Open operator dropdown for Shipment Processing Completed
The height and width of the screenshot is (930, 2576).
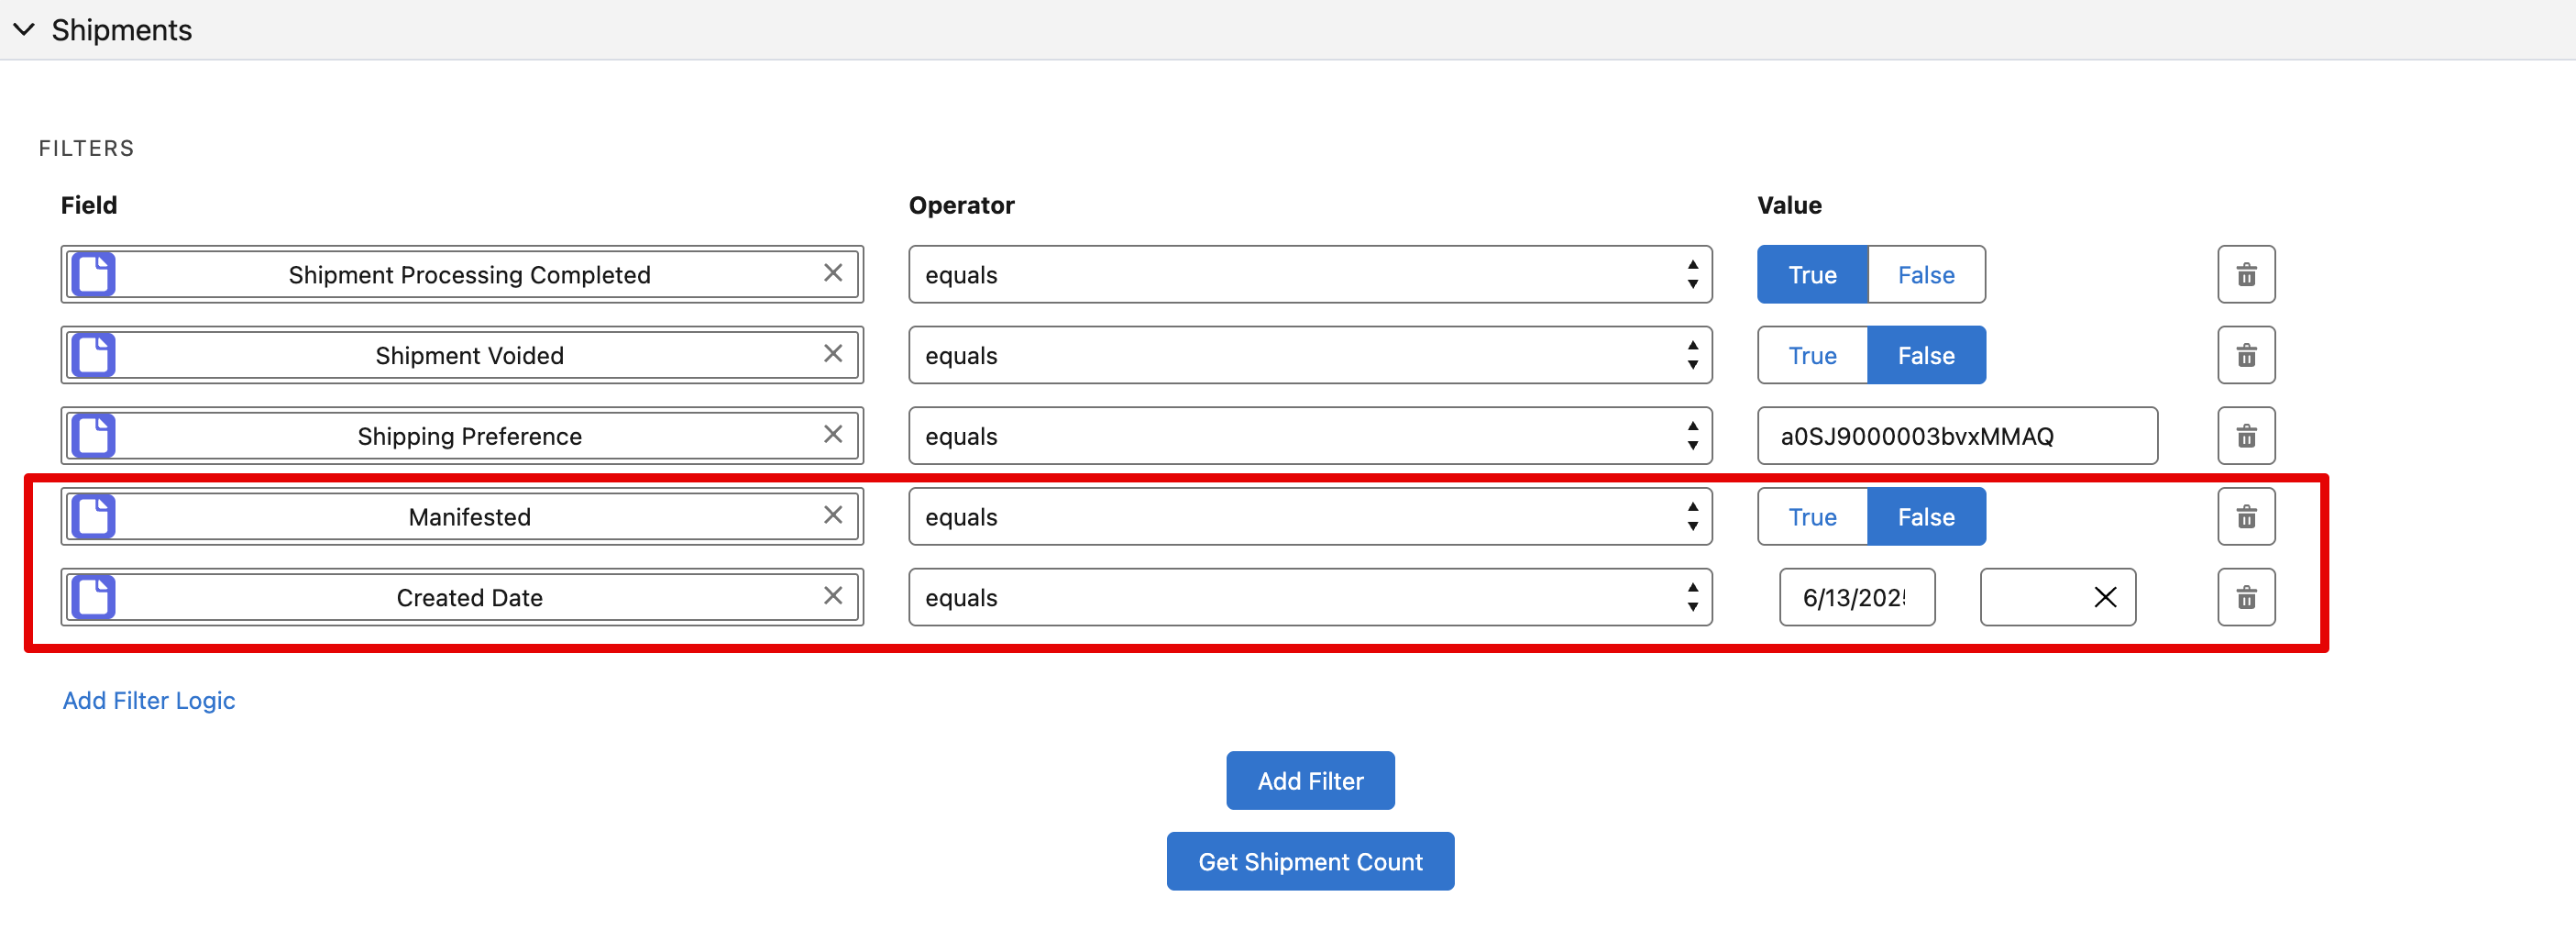pos(1309,275)
